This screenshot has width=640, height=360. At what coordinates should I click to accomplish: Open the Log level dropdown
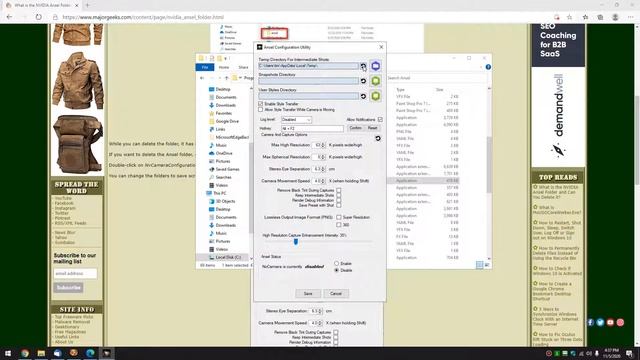(x=296, y=120)
